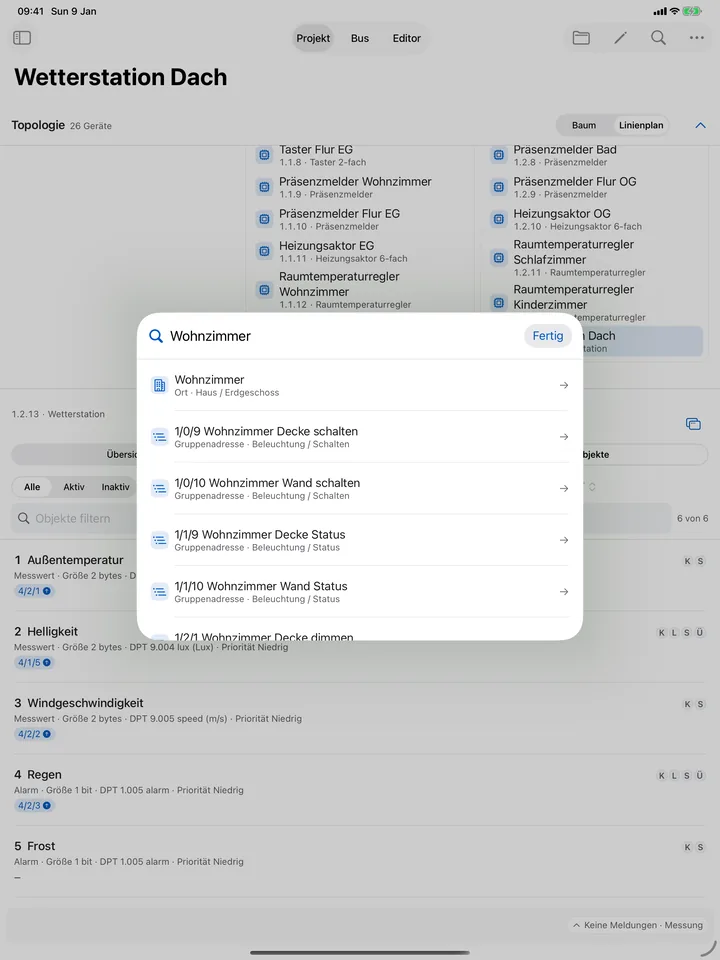Click the search field containing Wohnzimmer
This screenshot has height=960, width=720.
343,336
